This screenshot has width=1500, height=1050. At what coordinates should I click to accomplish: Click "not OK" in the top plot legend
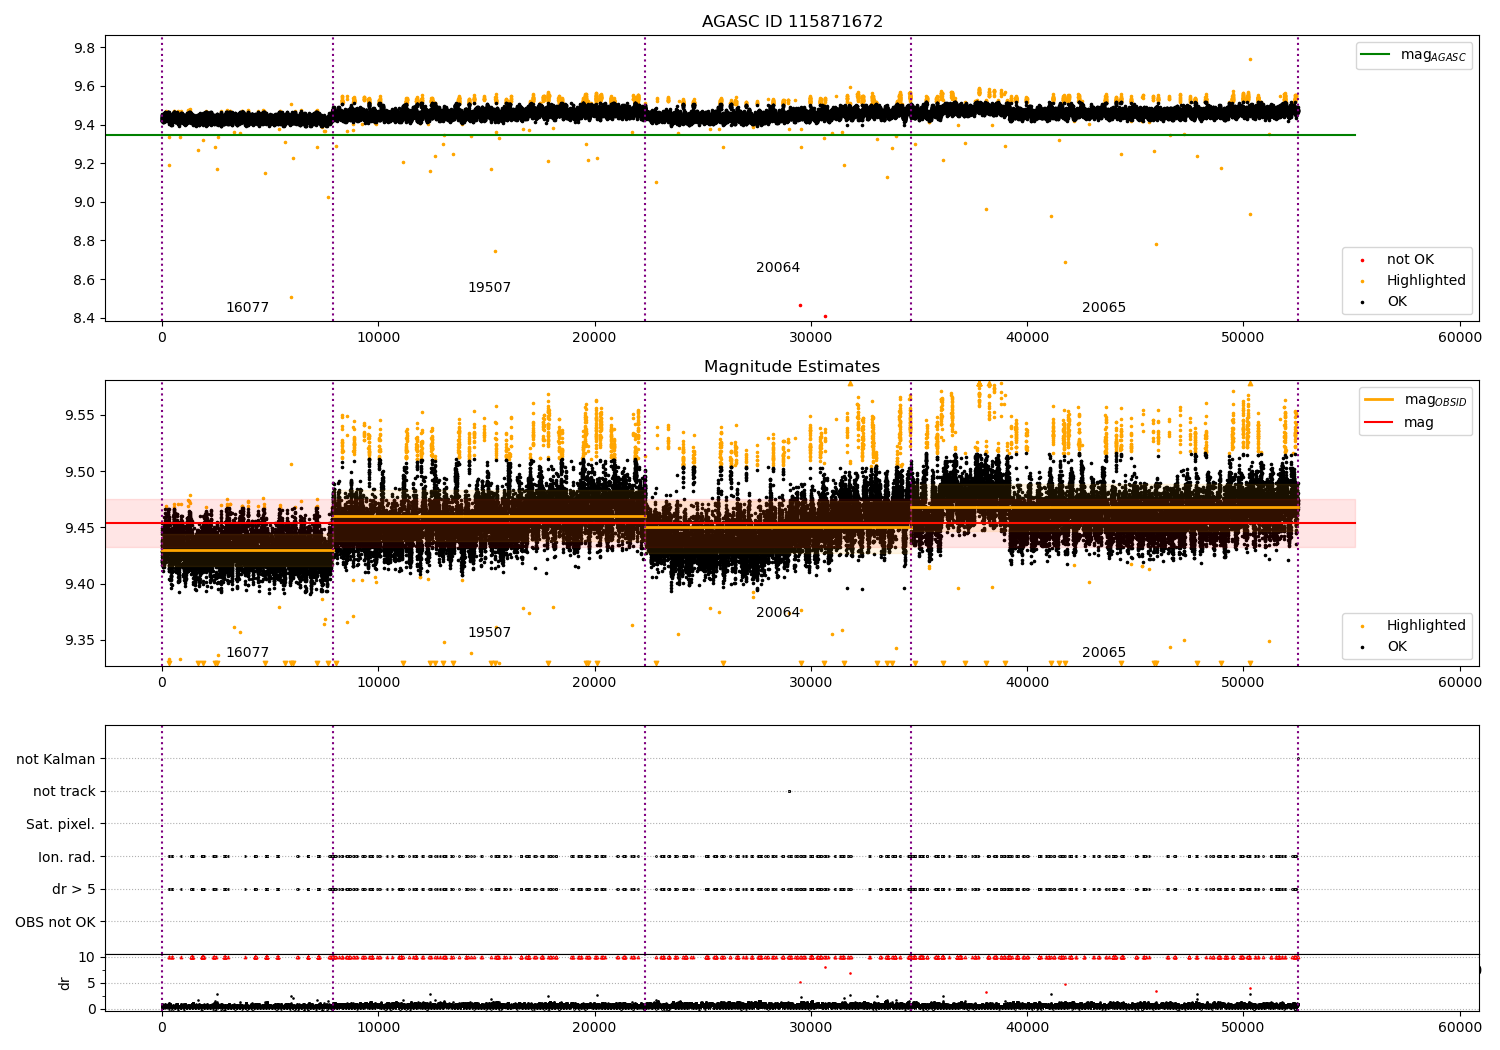coord(1410,259)
